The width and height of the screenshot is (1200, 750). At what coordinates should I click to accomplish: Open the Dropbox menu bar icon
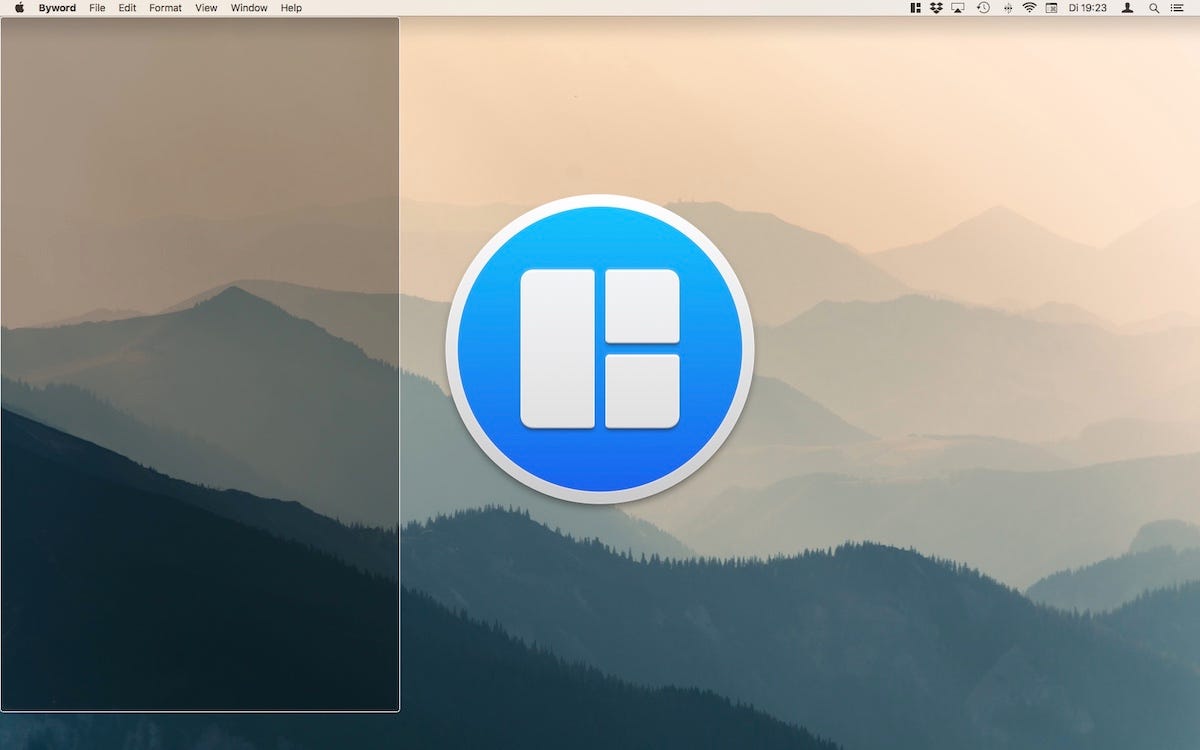(x=936, y=8)
